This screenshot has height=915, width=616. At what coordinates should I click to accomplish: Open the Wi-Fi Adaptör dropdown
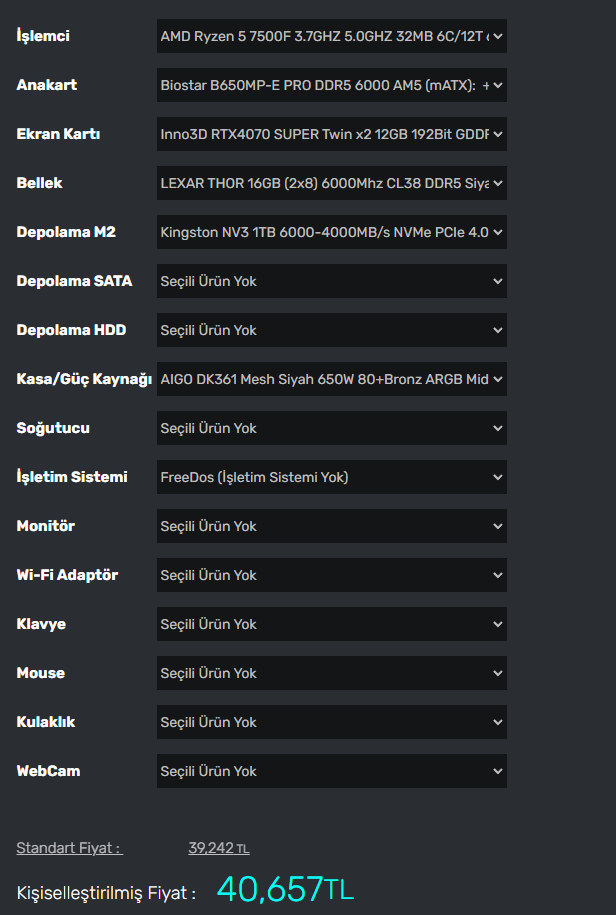coord(331,576)
